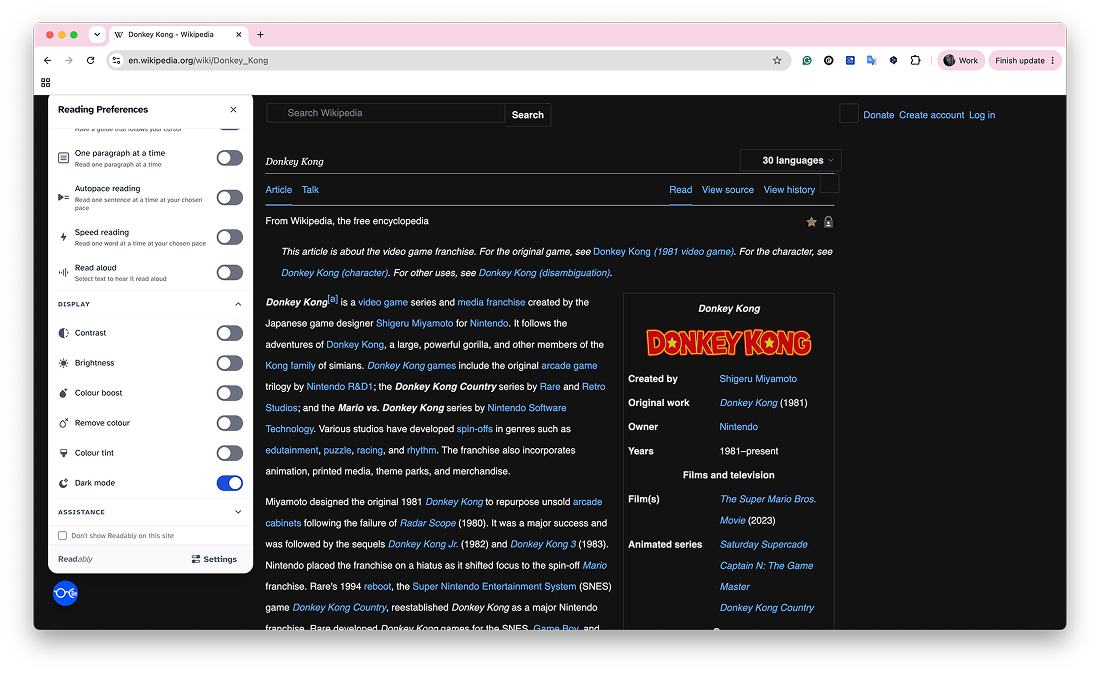1100x674 pixels.
Task: Click the Read aloud waveform icon
Action: pos(63,272)
